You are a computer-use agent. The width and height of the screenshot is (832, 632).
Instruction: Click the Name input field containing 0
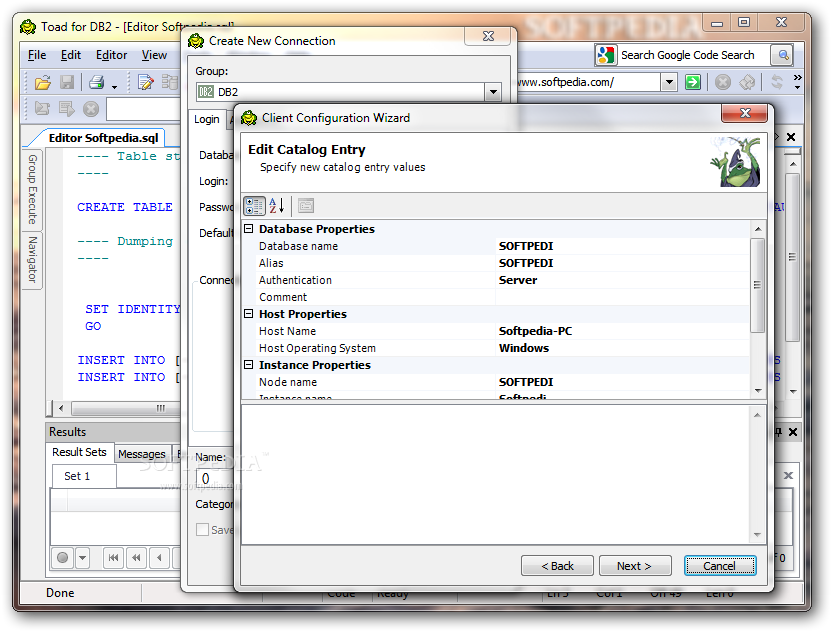click(214, 479)
